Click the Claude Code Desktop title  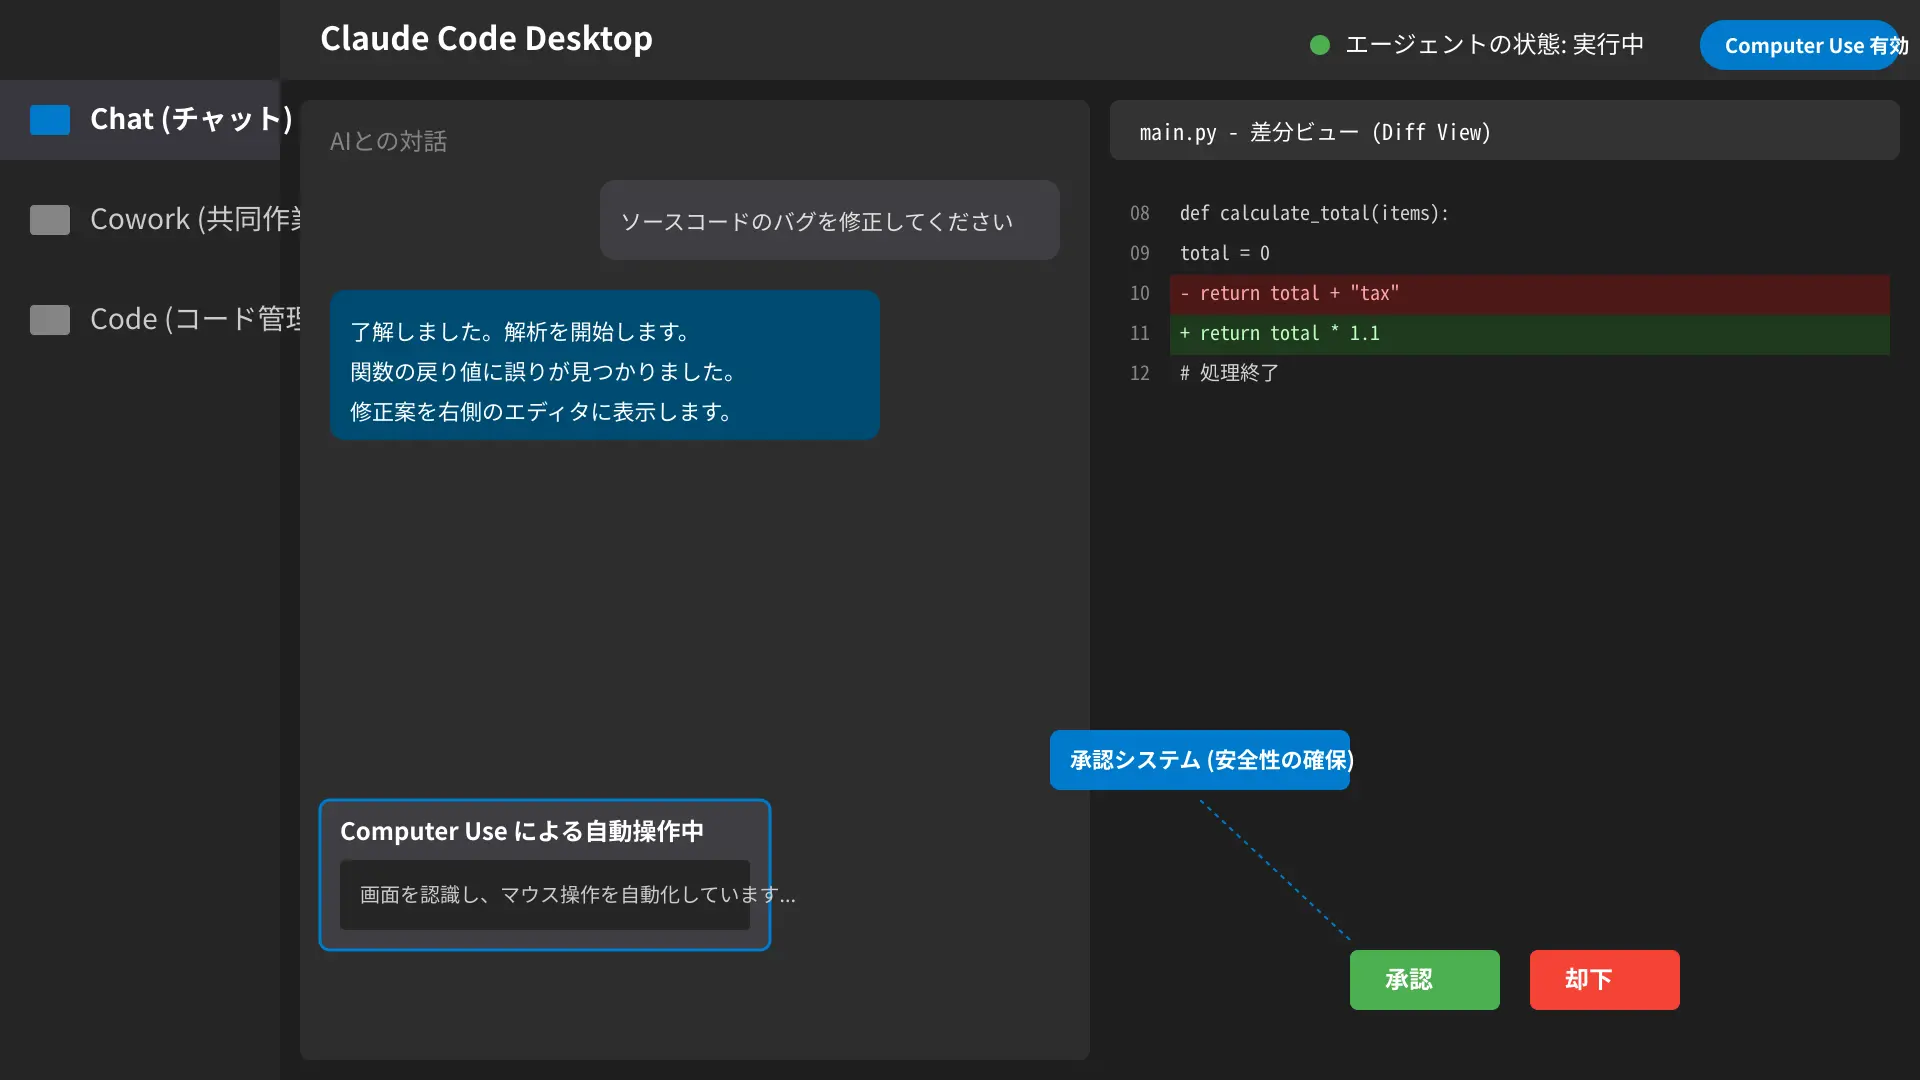pyautogui.click(x=486, y=39)
